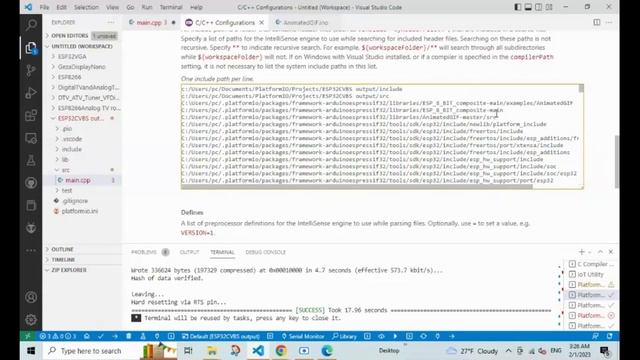The width and height of the screenshot is (640, 360).
Task: Open the Run and Debug view
Action: [x=31, y=93]
